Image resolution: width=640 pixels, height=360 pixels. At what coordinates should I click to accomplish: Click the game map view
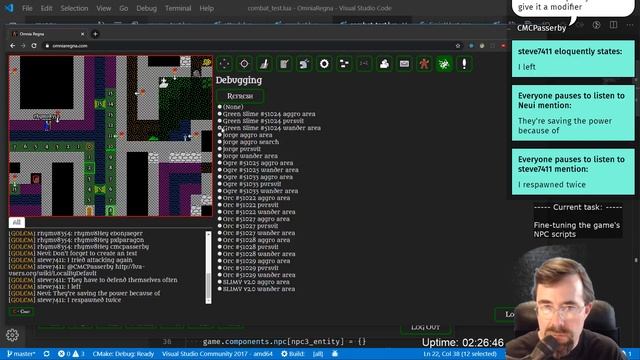(111, 136)
